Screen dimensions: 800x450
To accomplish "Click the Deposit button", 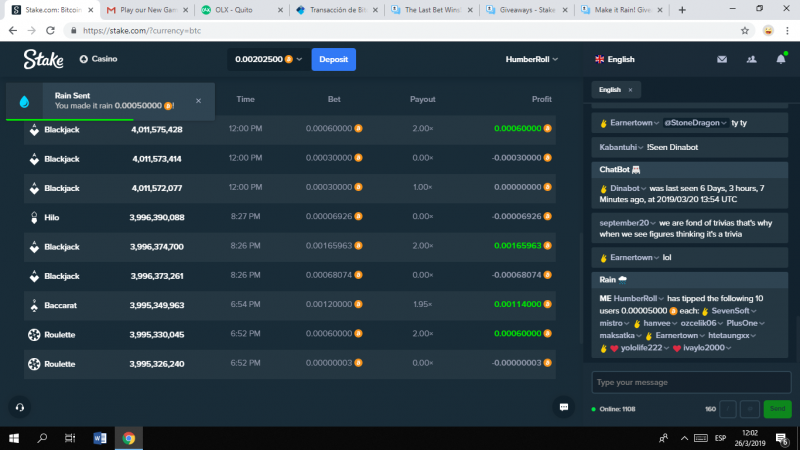I will [x=334, y=59].
